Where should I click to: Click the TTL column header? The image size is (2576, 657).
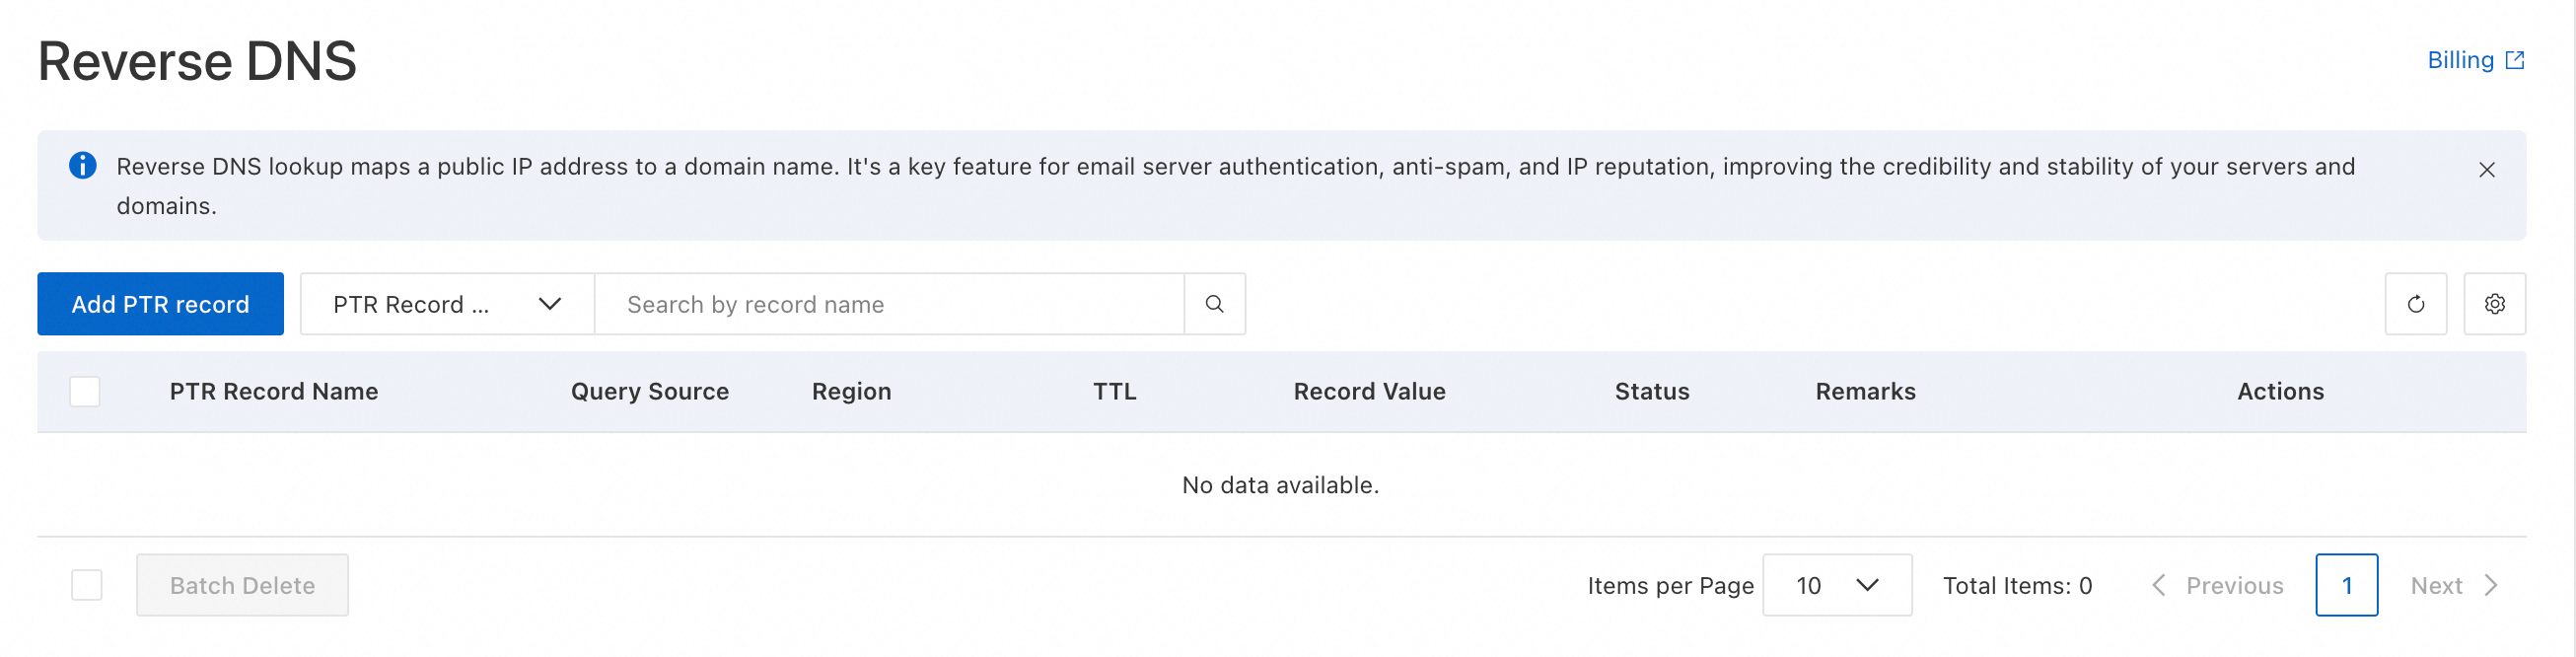pos(1114,391)
